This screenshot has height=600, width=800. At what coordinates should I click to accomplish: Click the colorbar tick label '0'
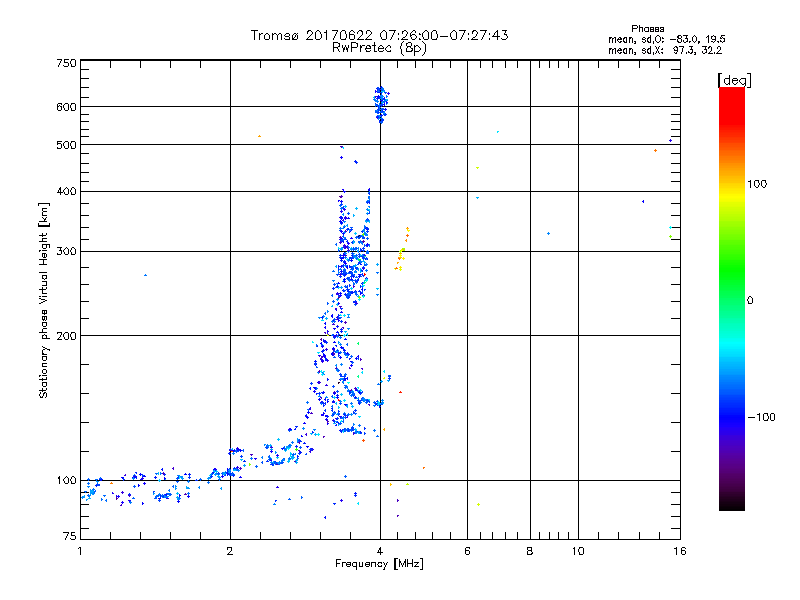750,301
